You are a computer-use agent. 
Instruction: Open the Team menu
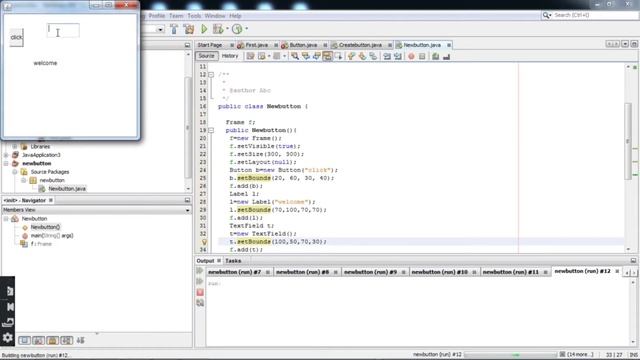(x=176, y=16)
